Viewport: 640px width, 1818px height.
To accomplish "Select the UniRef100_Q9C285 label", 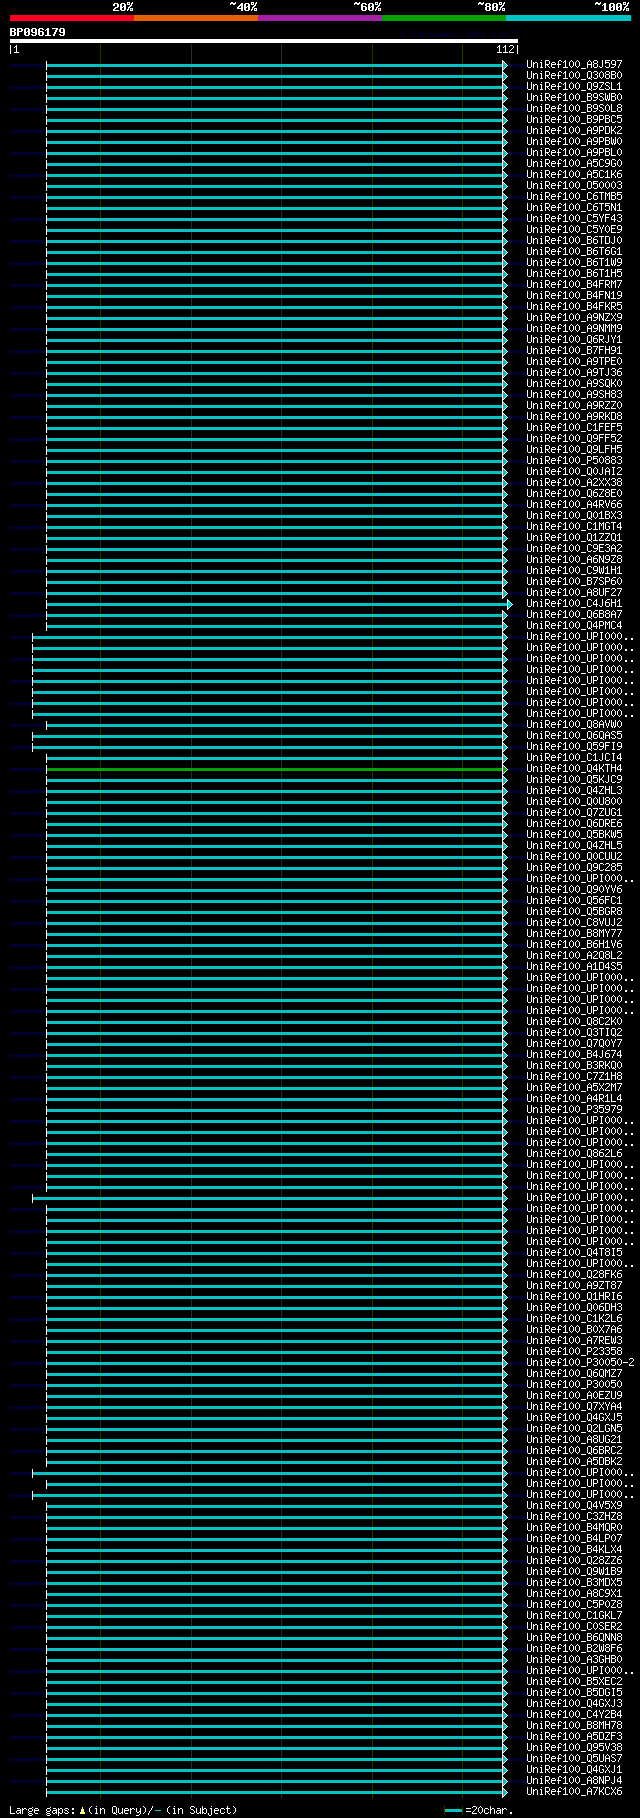I will 574,867.
